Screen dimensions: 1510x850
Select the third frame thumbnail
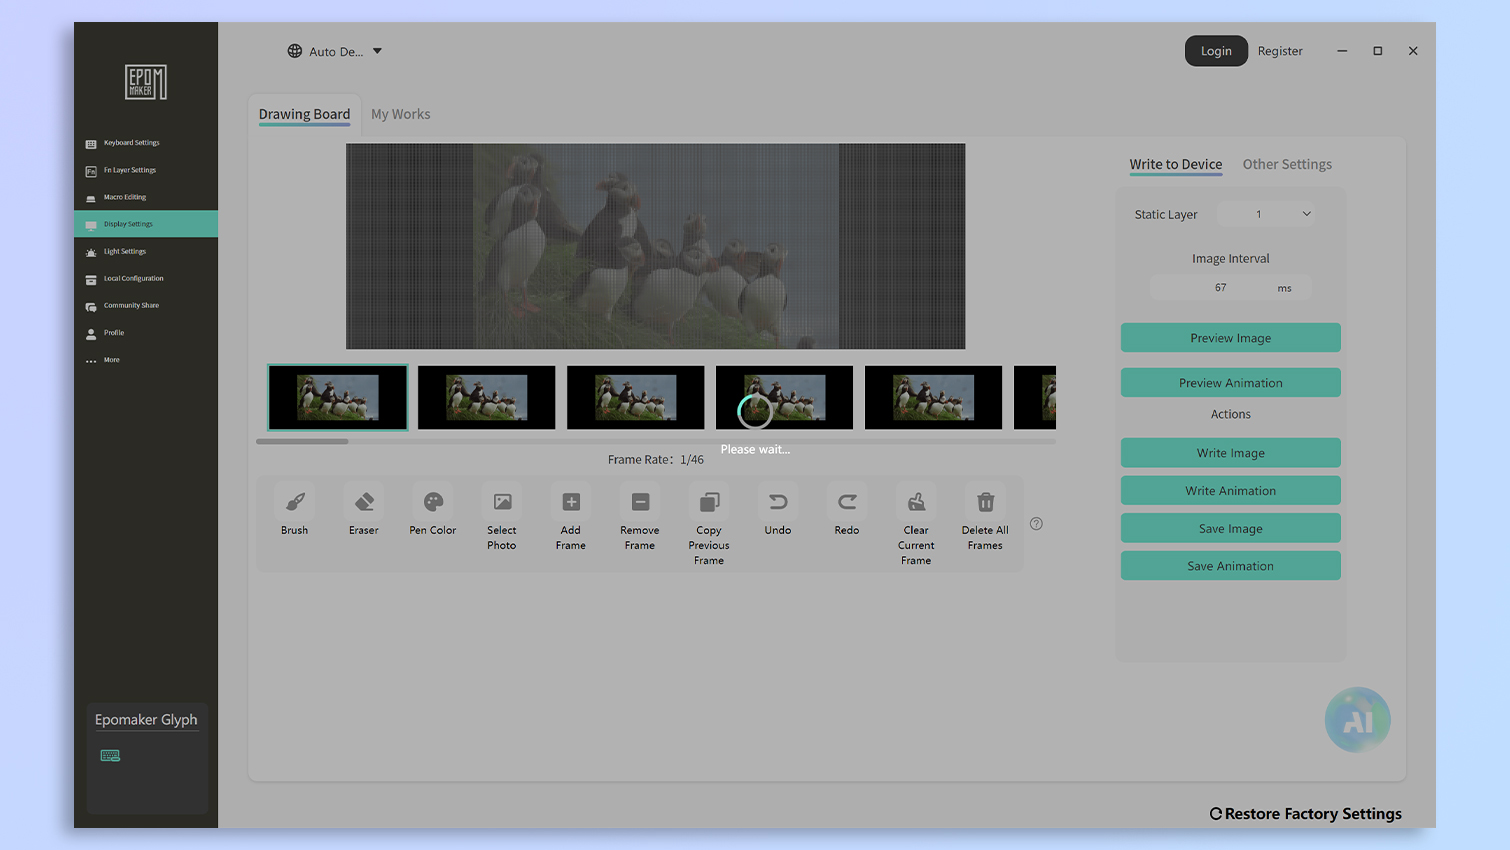coord(635,397)
